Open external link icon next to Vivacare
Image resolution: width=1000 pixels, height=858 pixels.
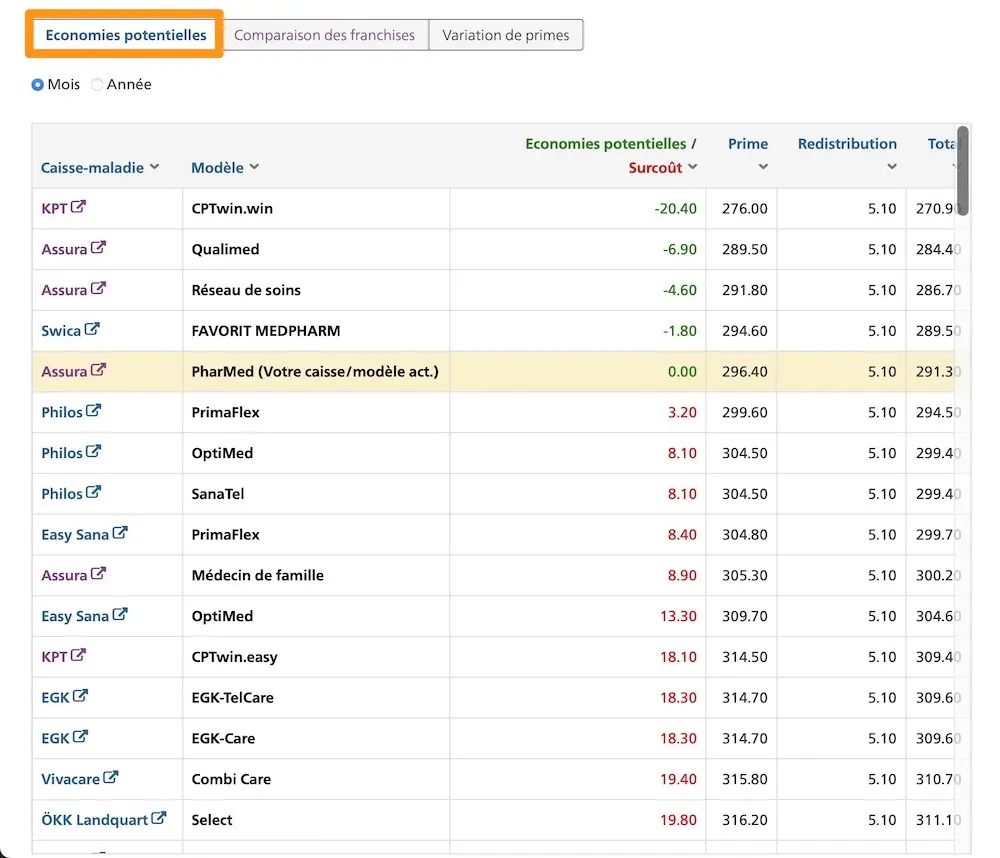click(111, 778)
